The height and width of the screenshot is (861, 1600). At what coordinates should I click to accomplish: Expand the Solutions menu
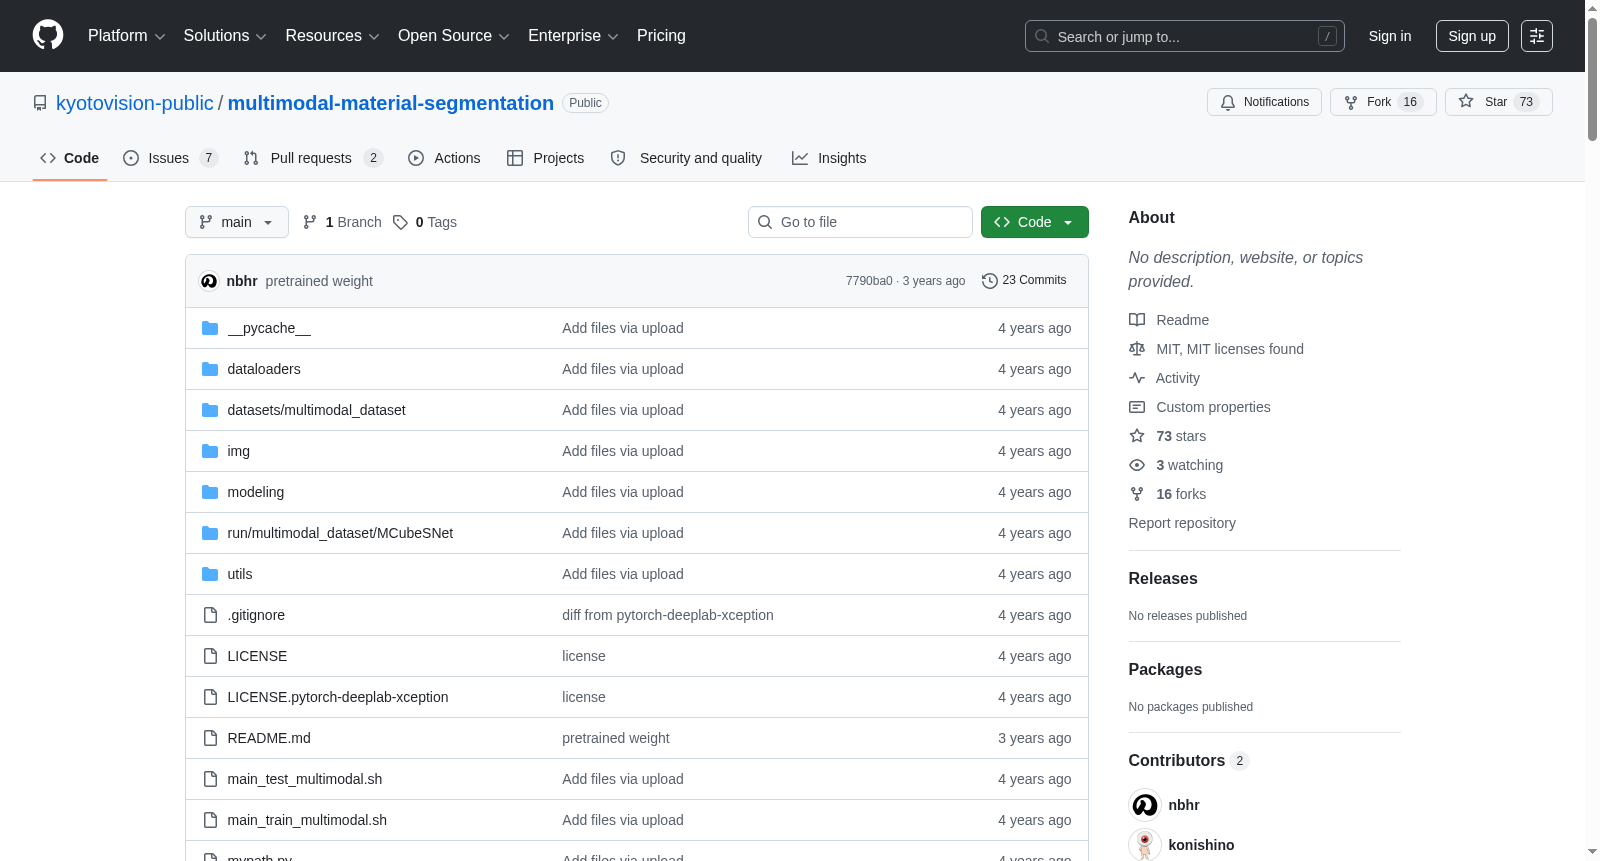click(x=225, y=36)
